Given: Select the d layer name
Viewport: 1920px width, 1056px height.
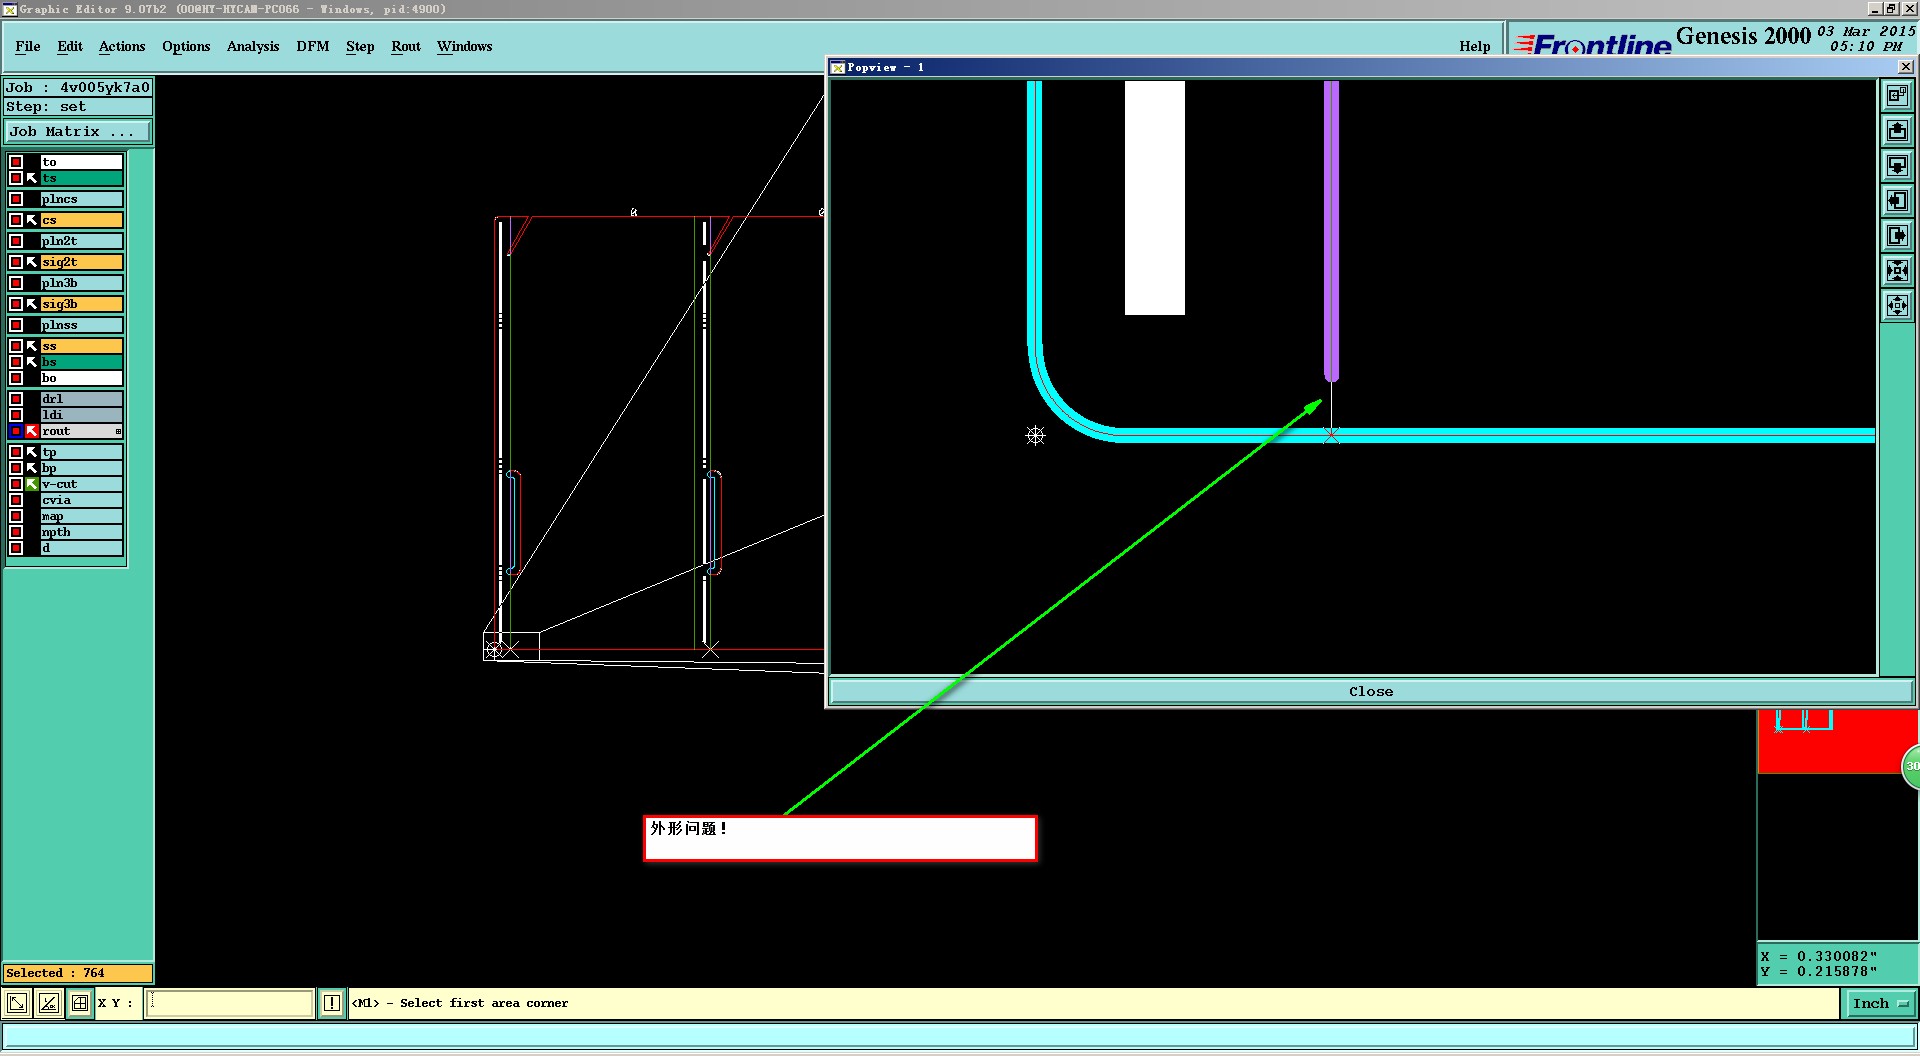Looking at the screenshot, I should pyautogui.click(x=81, y=548).
